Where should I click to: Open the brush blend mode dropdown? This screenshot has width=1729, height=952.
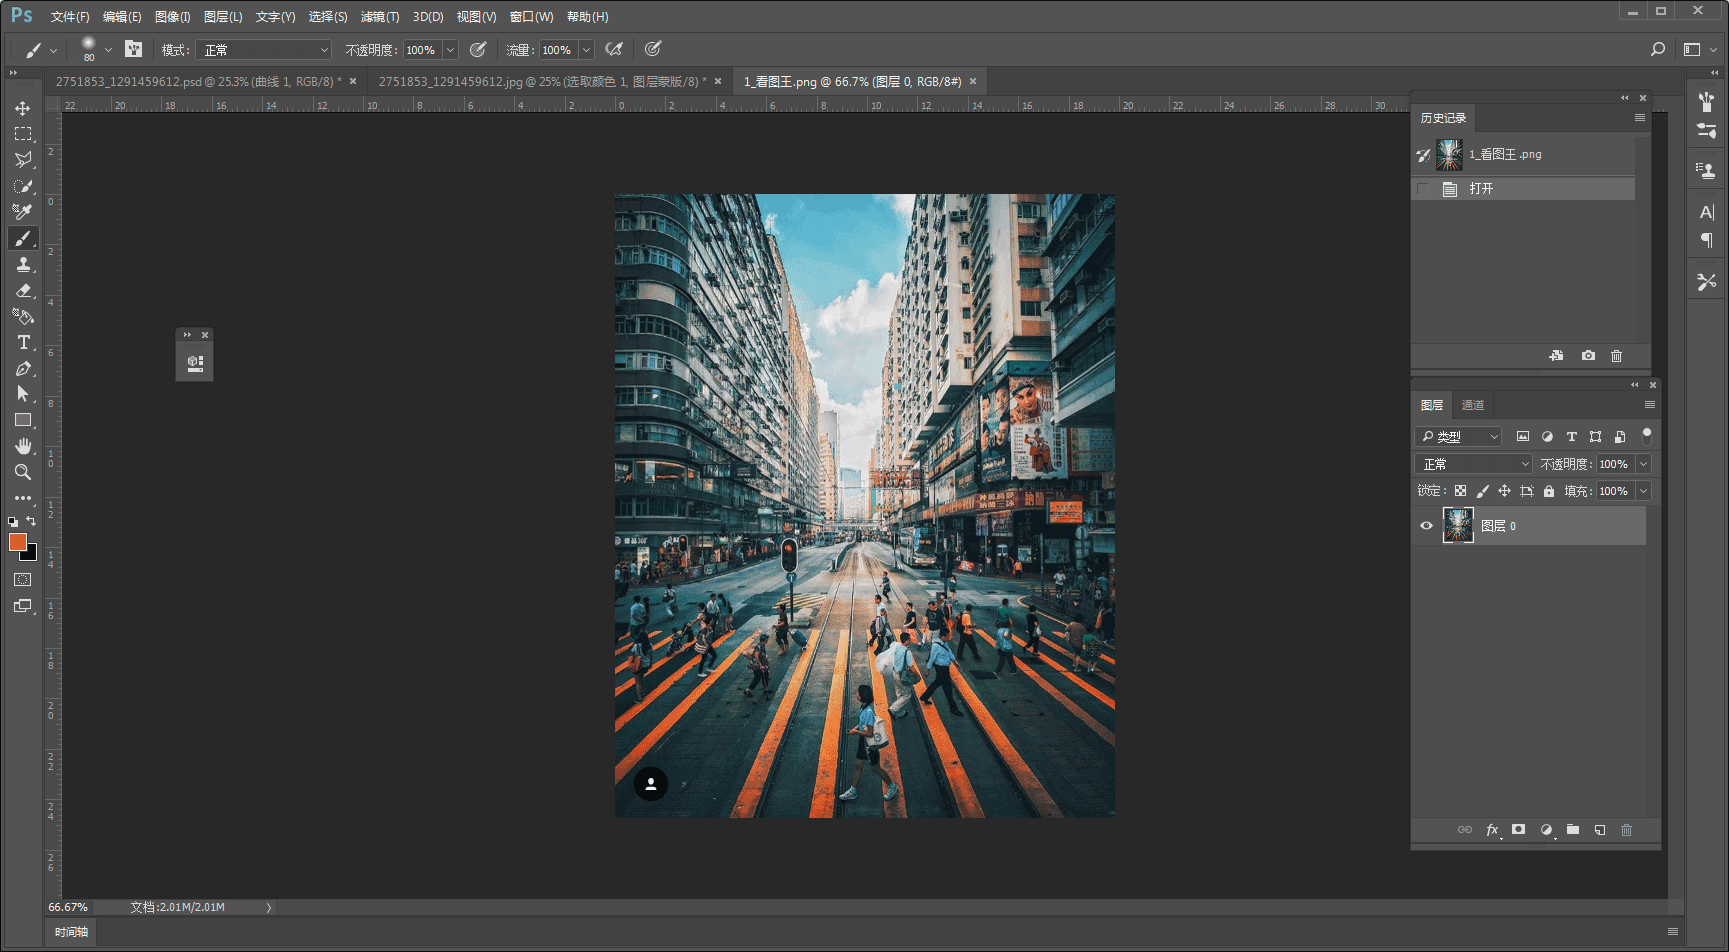pos(264,50)
